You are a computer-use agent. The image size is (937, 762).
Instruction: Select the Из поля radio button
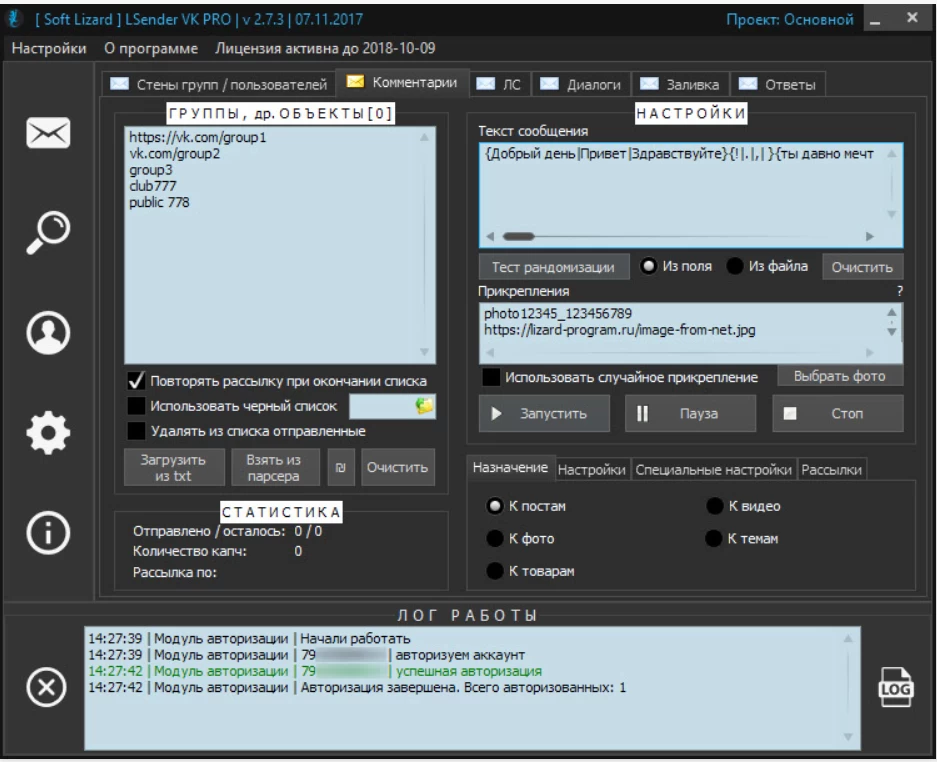(x=648, y=266)
